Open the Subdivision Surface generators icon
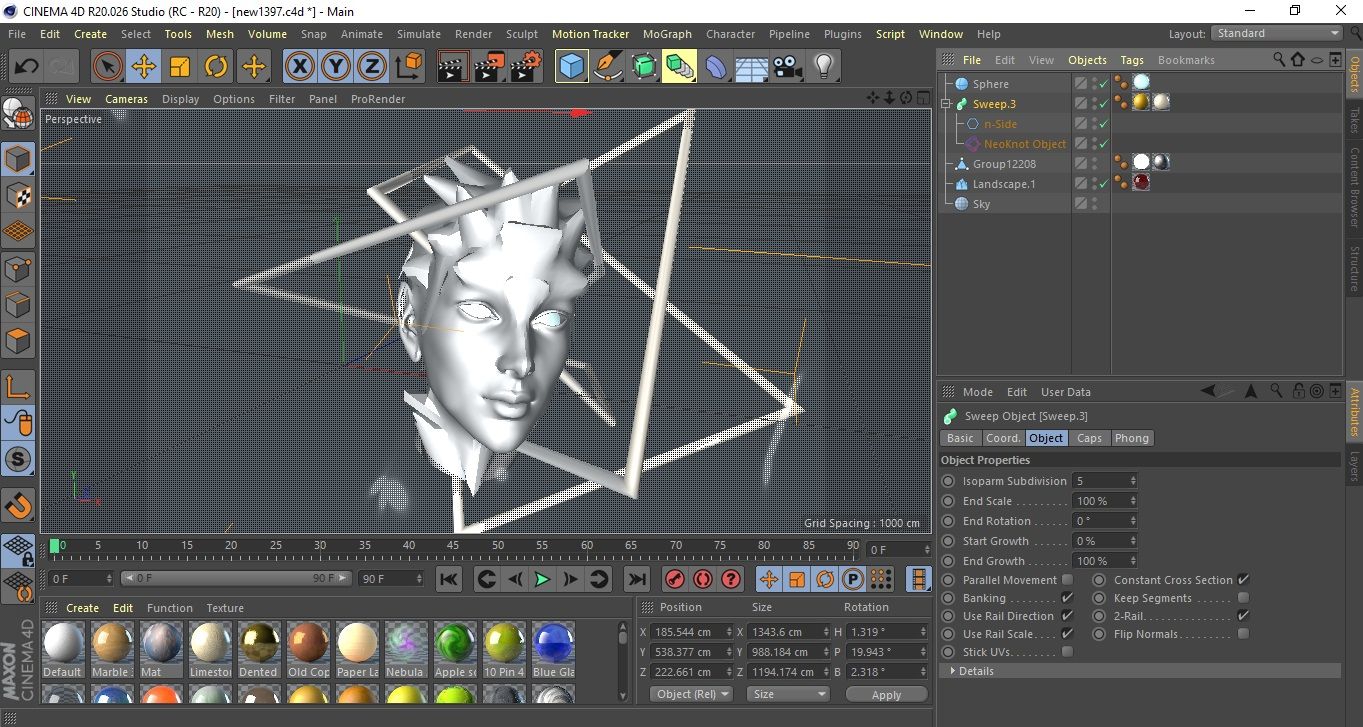 [x=644, y=67]
